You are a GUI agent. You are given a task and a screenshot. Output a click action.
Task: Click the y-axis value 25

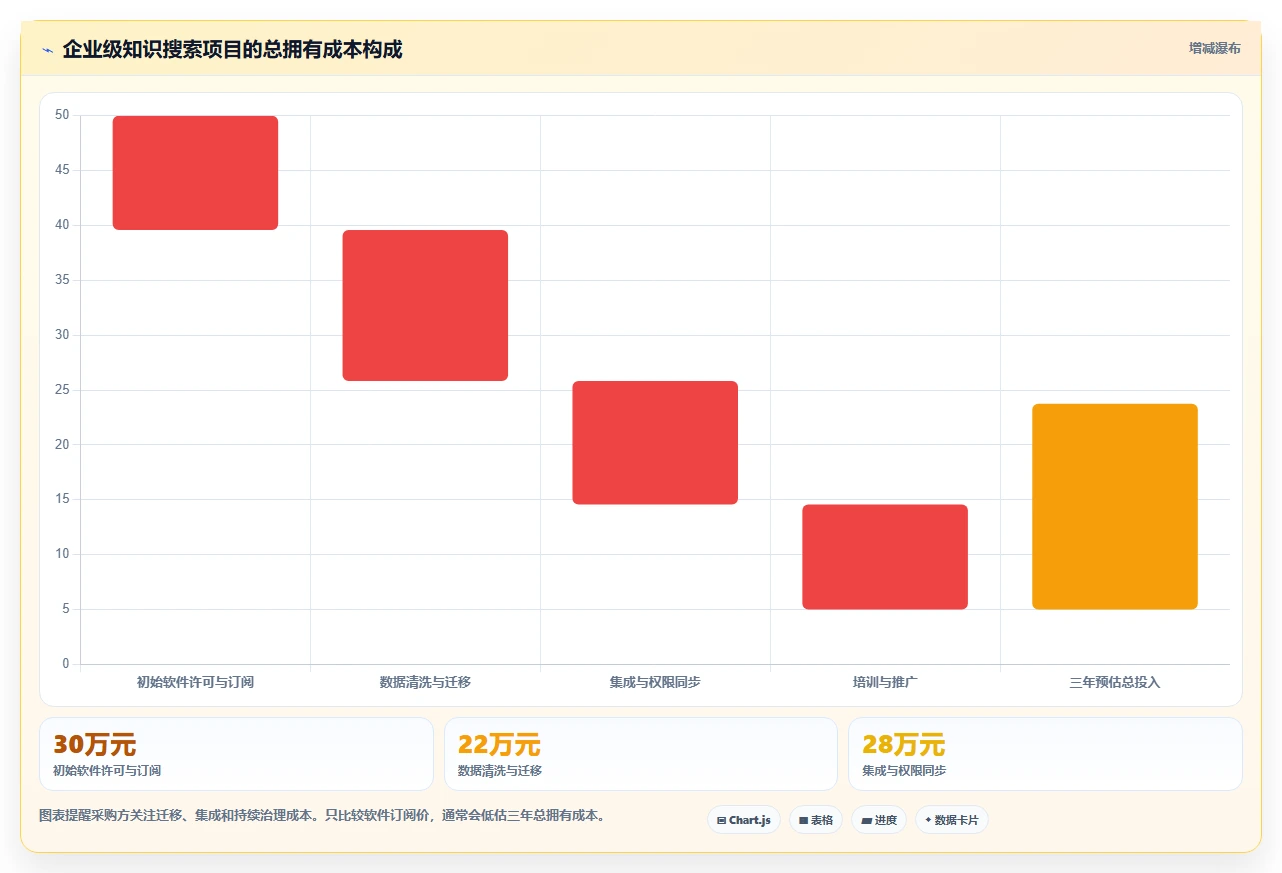click(62, 389)
